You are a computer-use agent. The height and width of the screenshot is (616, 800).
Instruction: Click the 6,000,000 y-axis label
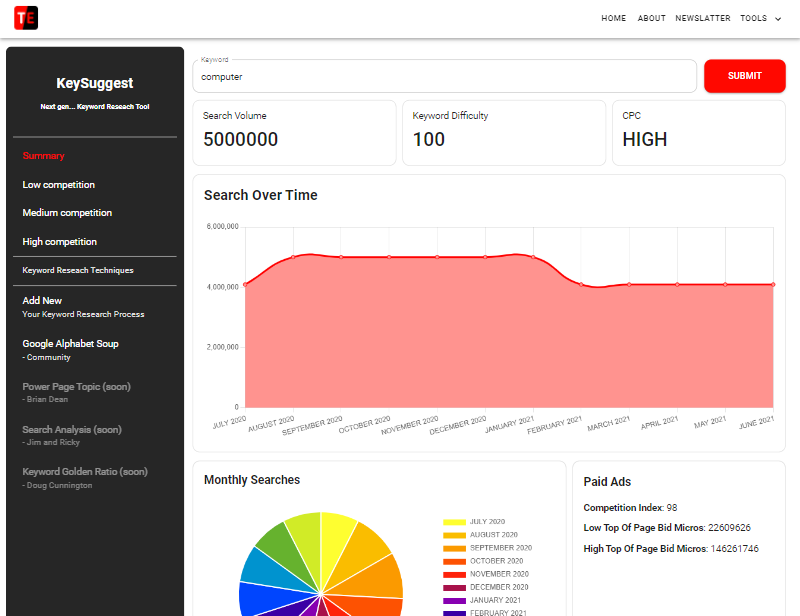[x=222, y=226]
